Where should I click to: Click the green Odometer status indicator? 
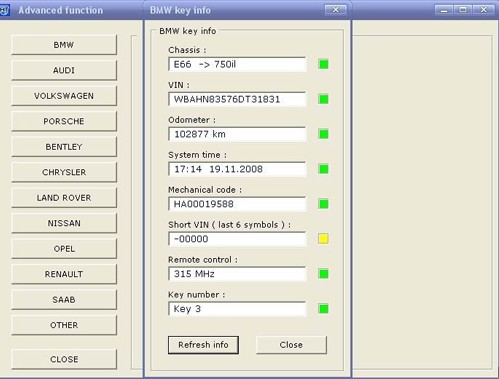[323, 134]
